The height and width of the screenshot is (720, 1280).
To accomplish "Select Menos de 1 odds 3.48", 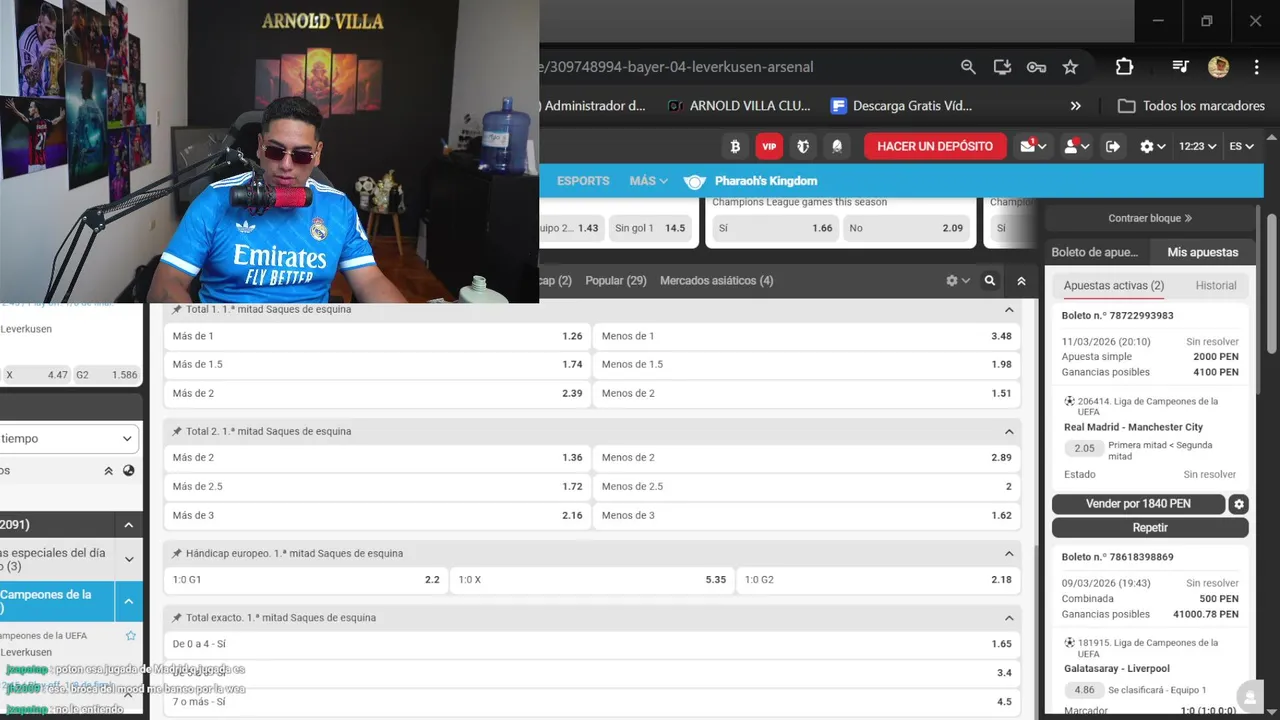I will pyautogui.click(x=807, y=336).
